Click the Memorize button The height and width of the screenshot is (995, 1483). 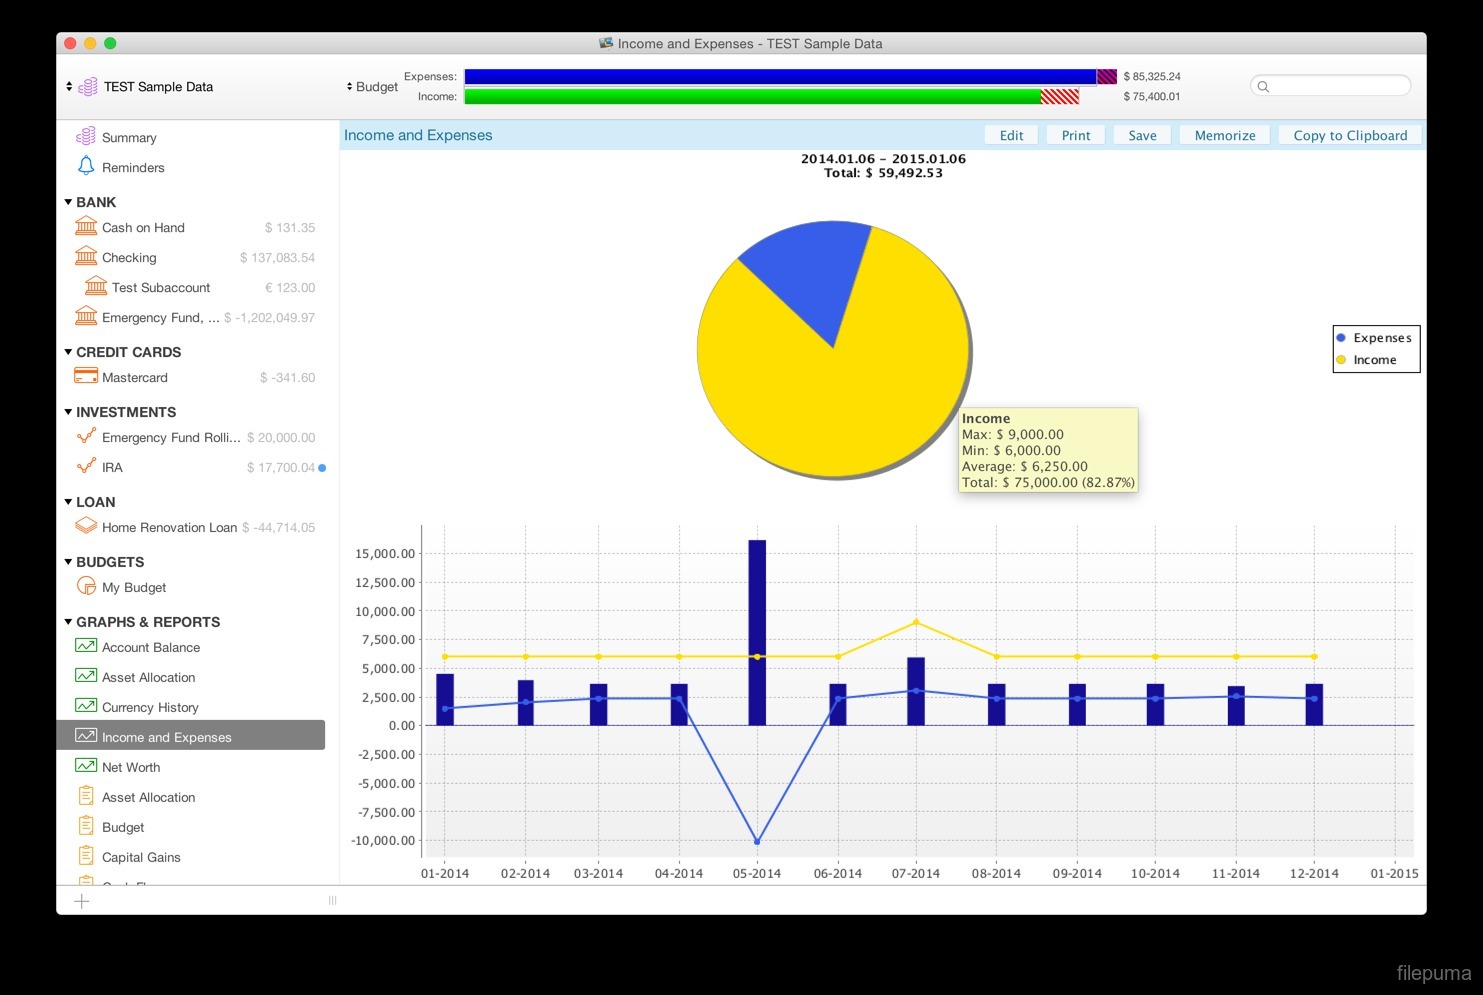pos(1224,136)
